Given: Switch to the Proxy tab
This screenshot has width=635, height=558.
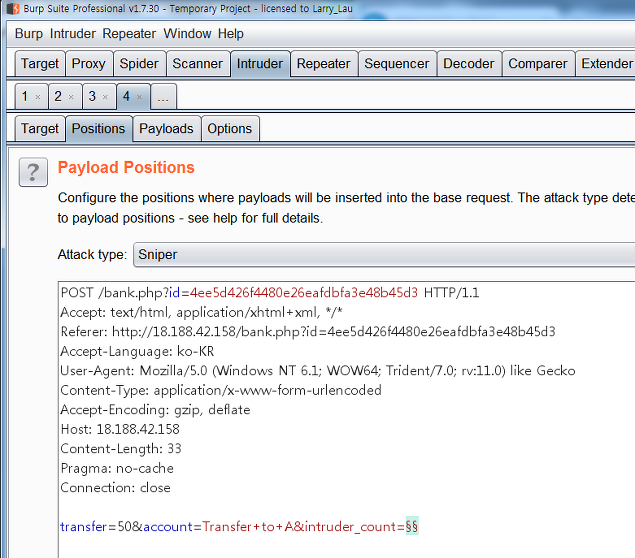Looking at the screenshot, I should (x=89, y=64).
